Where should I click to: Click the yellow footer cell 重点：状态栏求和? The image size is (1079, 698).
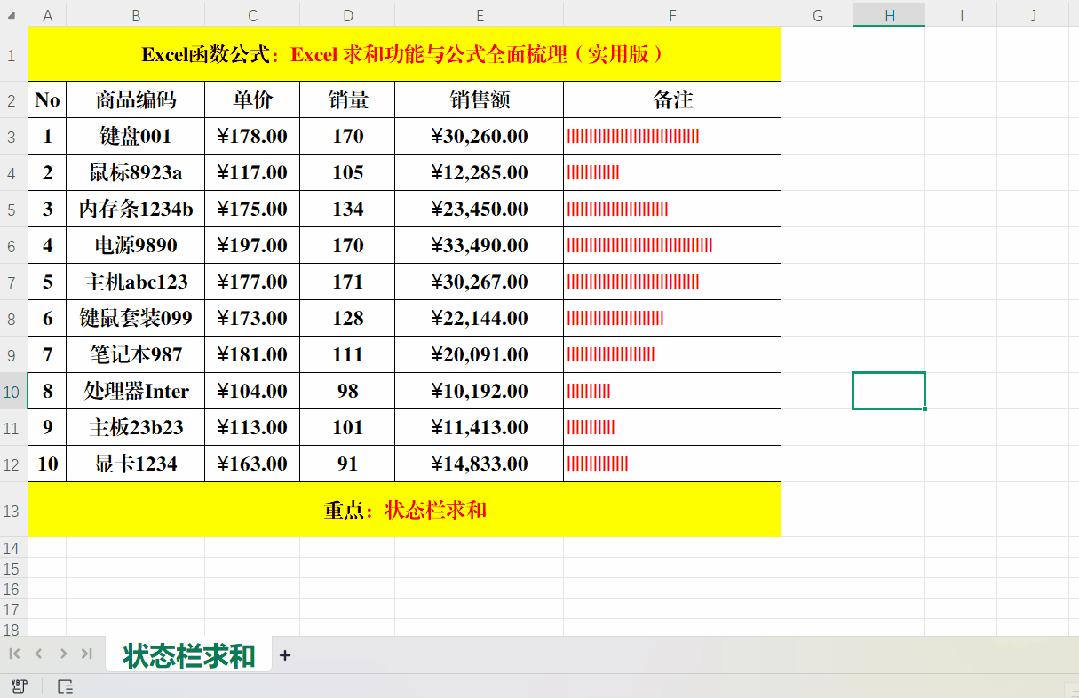click(x=405, y=510)
